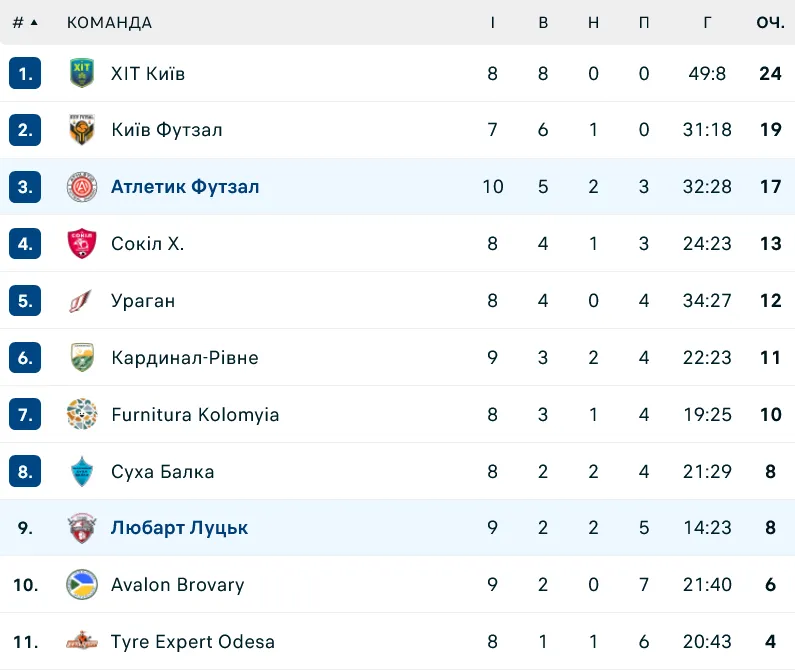This screenshot has height=671, width=795.
Task: Open the Любарт Луцьк team link
Action: click(179, 528)
